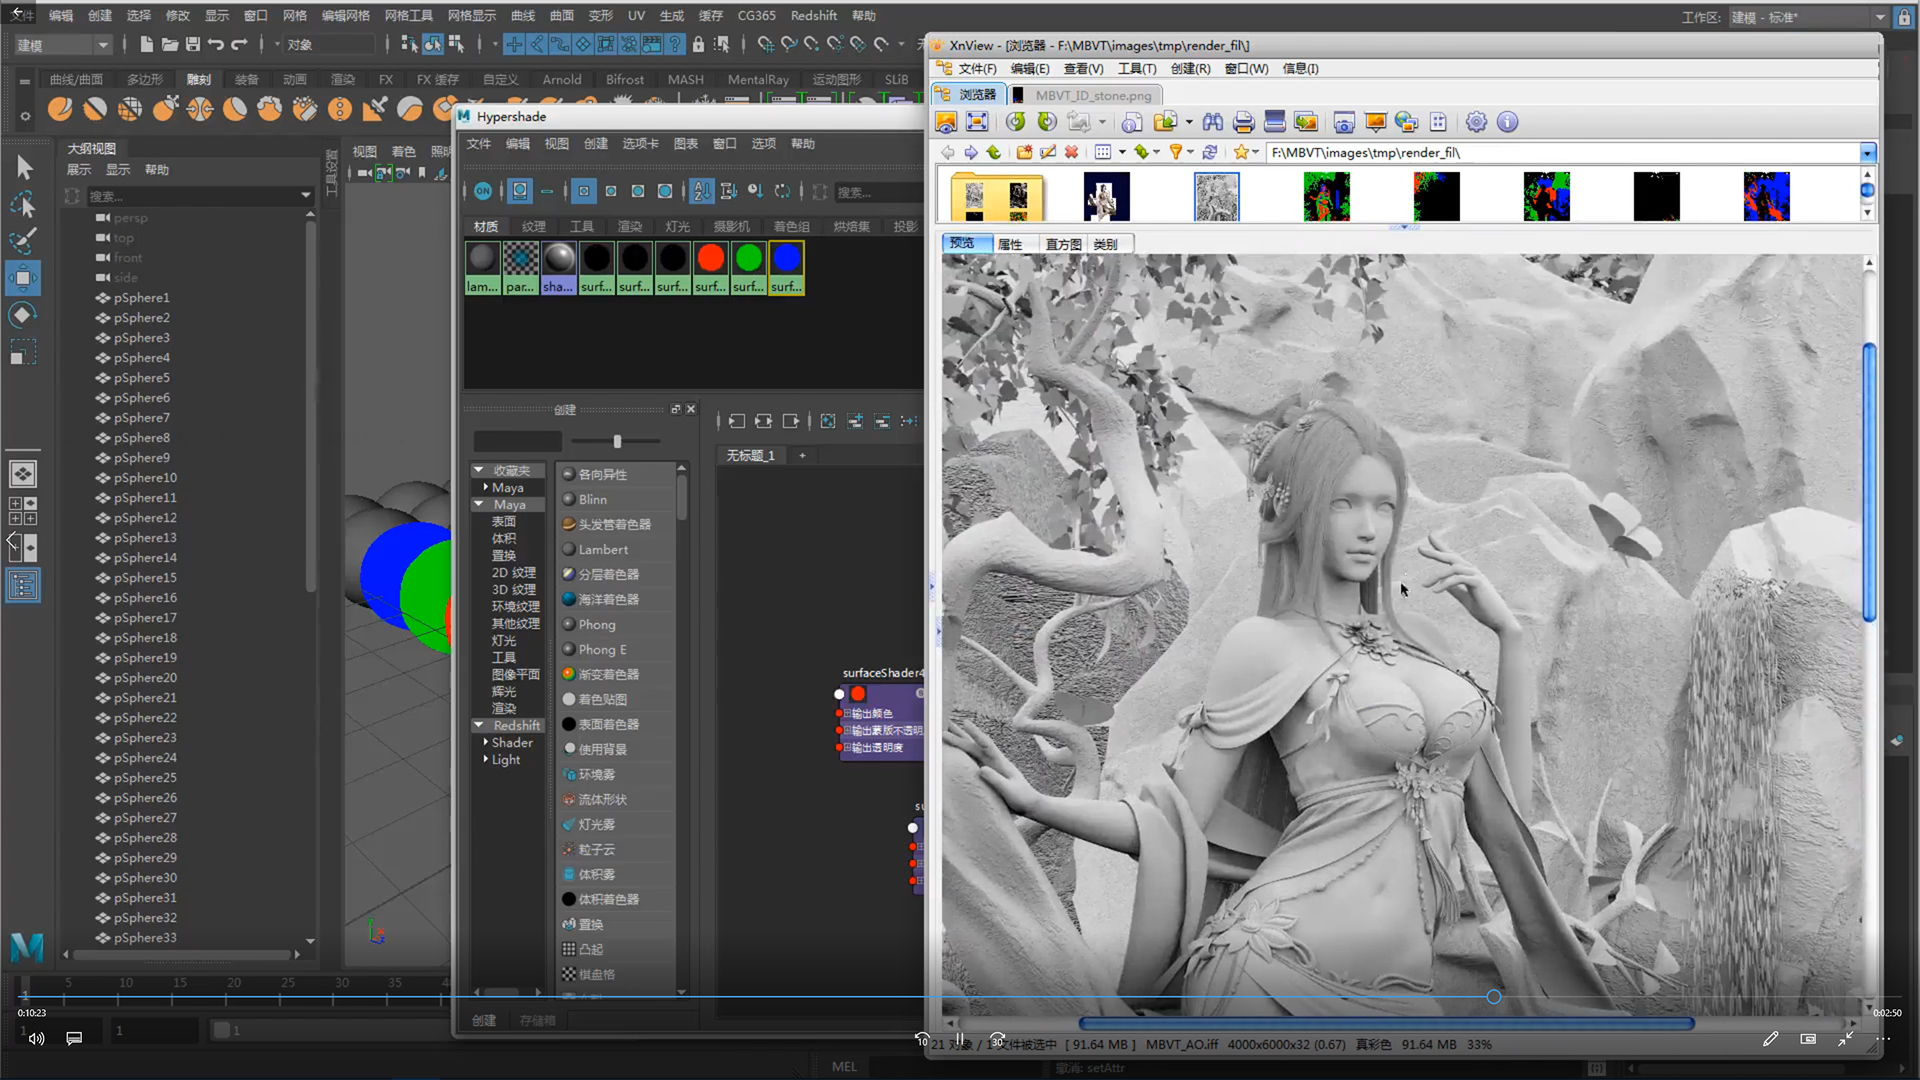Image resolution: width=1920 pixels, height=1080 pixels.
Task: Click XnView refresh icon beside filter
Action: point(1209,152)
